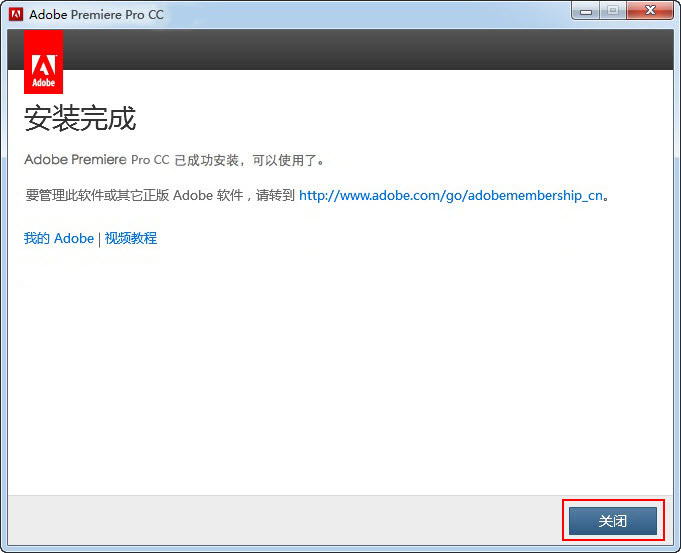Click the 关闭 button
This screenshot has width=681, height=553.
click(x=613, y=520)
